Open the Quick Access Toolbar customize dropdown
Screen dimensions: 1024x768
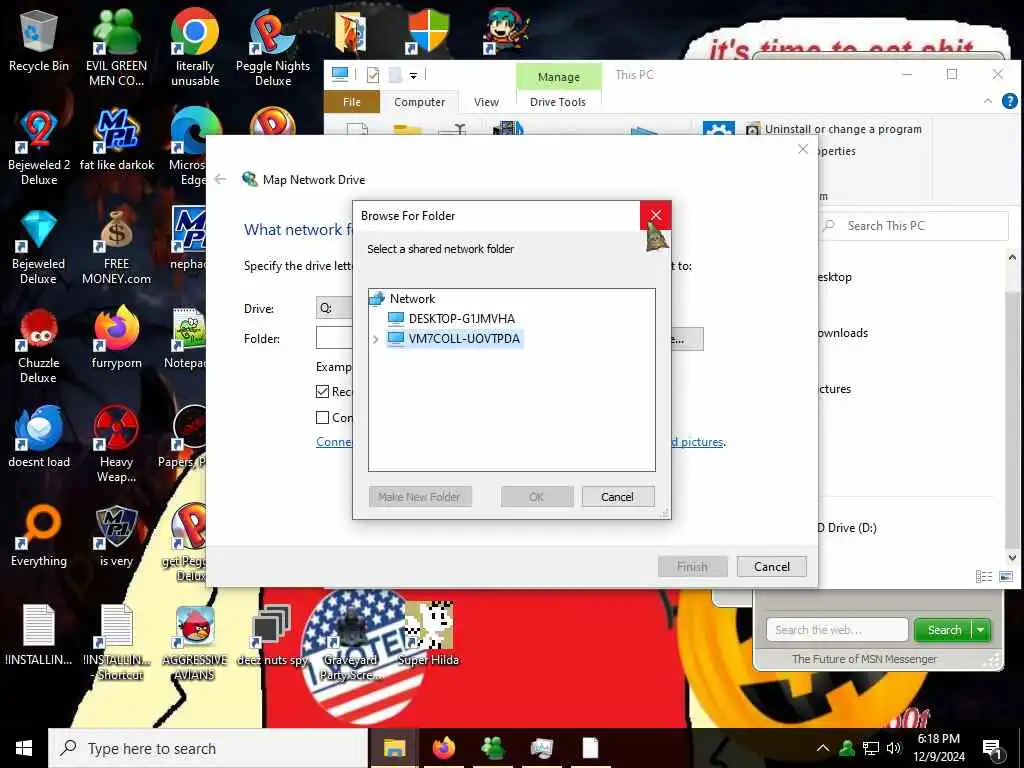[x=413, y=76]
